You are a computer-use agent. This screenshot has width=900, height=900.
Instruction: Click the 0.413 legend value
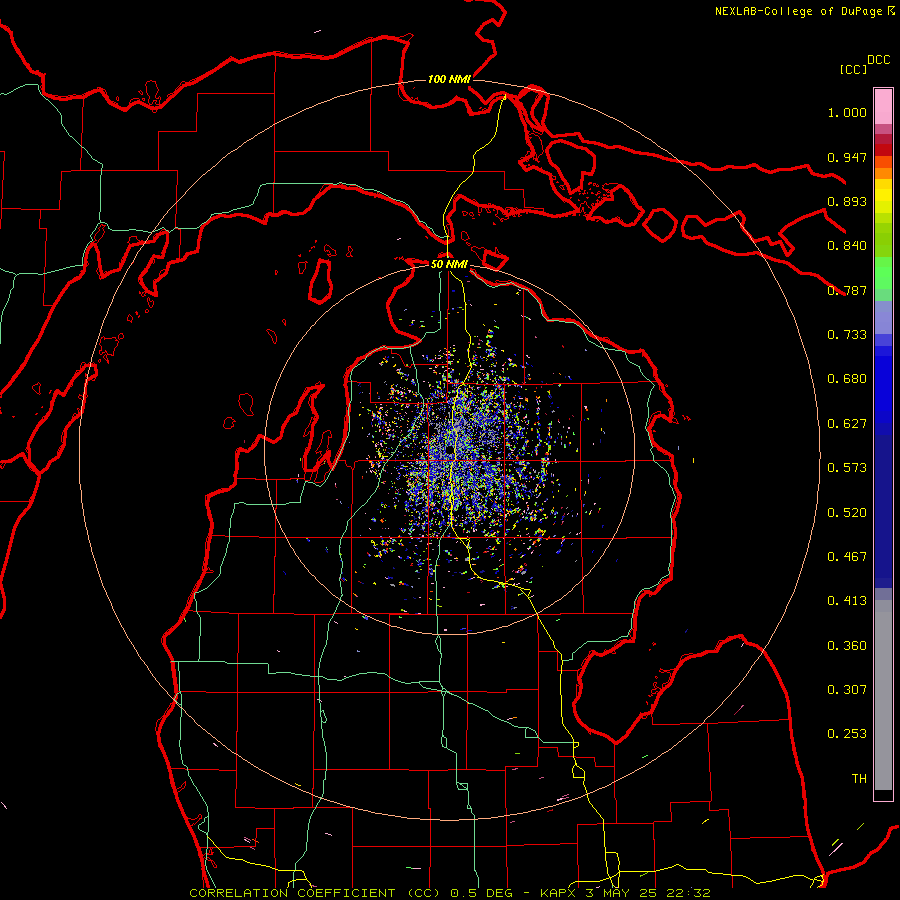coord(847,601)
